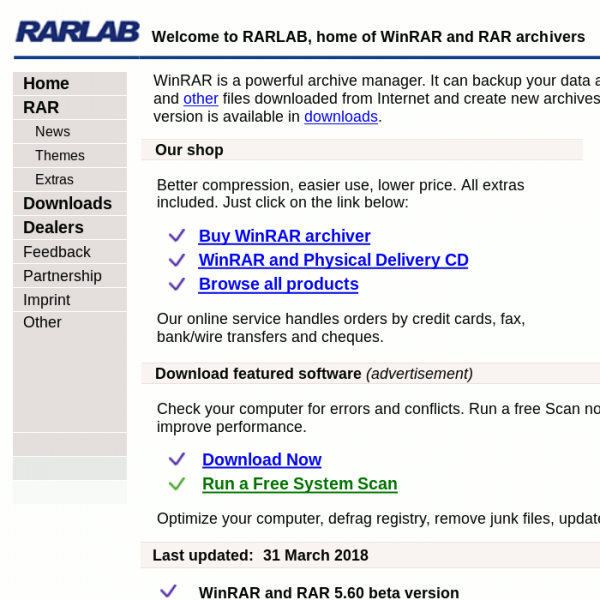Click checkmark beside 5.60 beta version
Viewport: 600px width, 600px height.
168,591
